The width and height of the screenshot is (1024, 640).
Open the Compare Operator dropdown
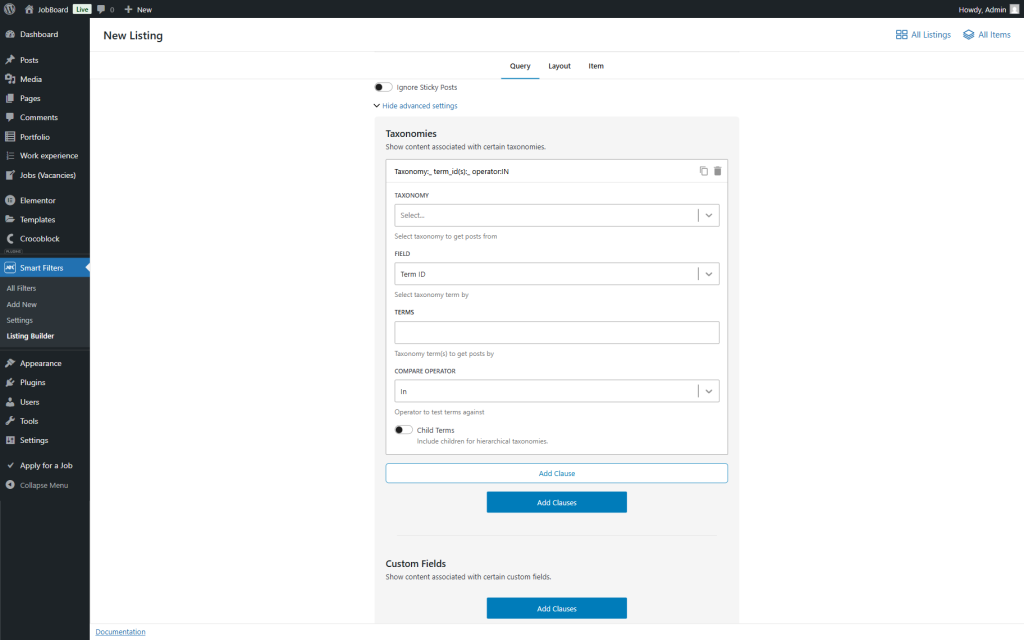[556, 391]
